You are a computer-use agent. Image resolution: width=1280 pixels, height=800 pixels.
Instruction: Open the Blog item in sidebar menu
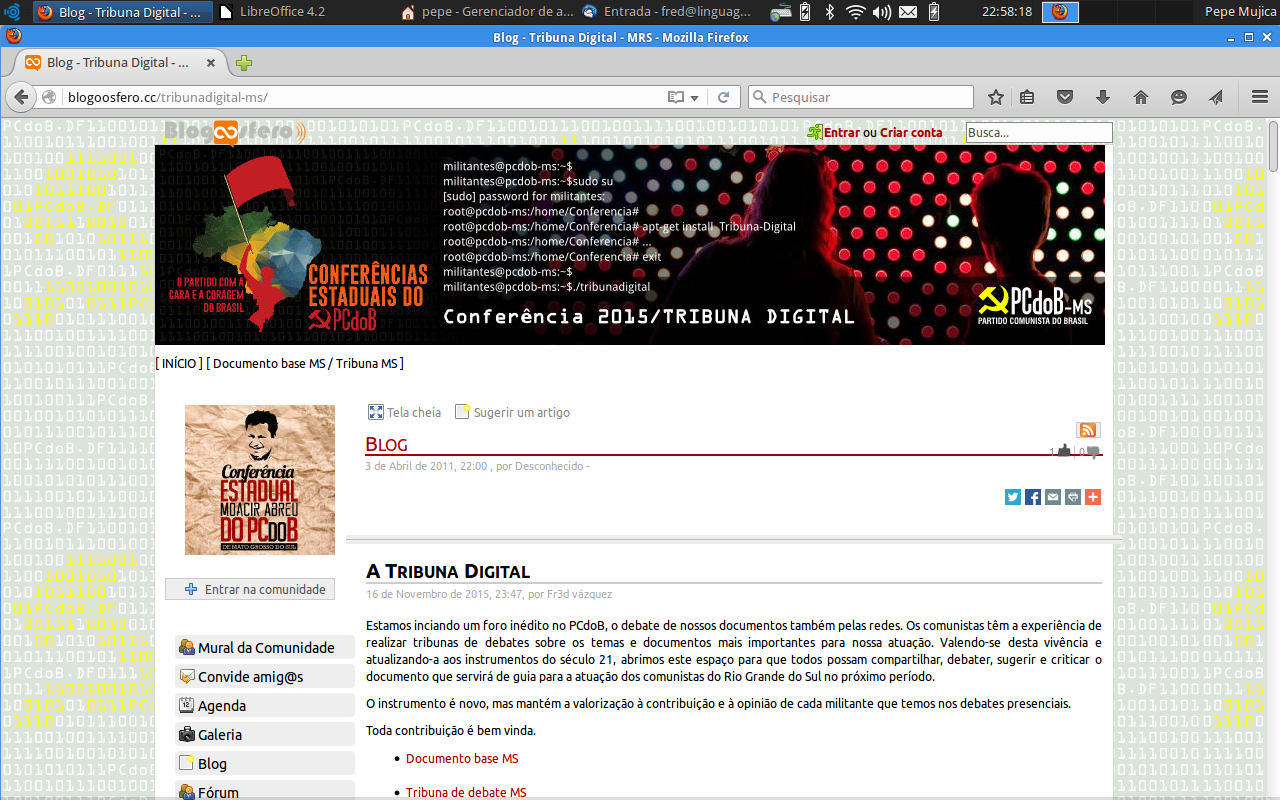(x=212, y=763)
